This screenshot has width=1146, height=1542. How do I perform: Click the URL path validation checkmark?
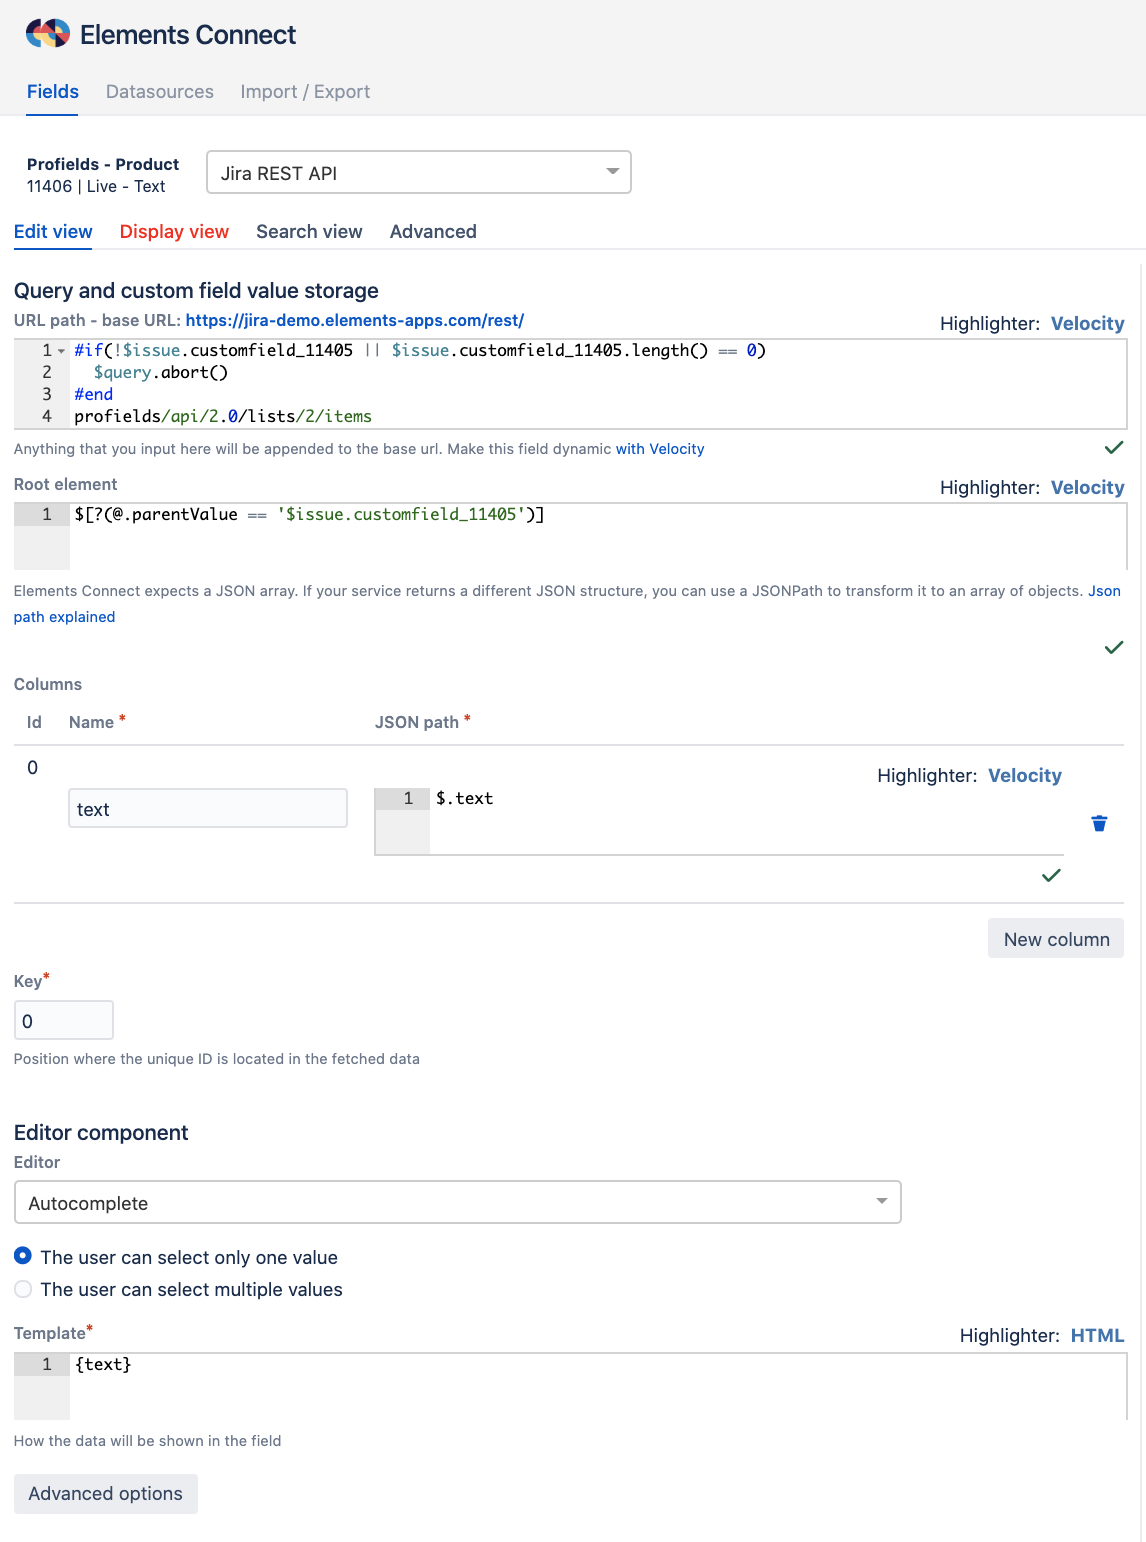coord(1113,447)
